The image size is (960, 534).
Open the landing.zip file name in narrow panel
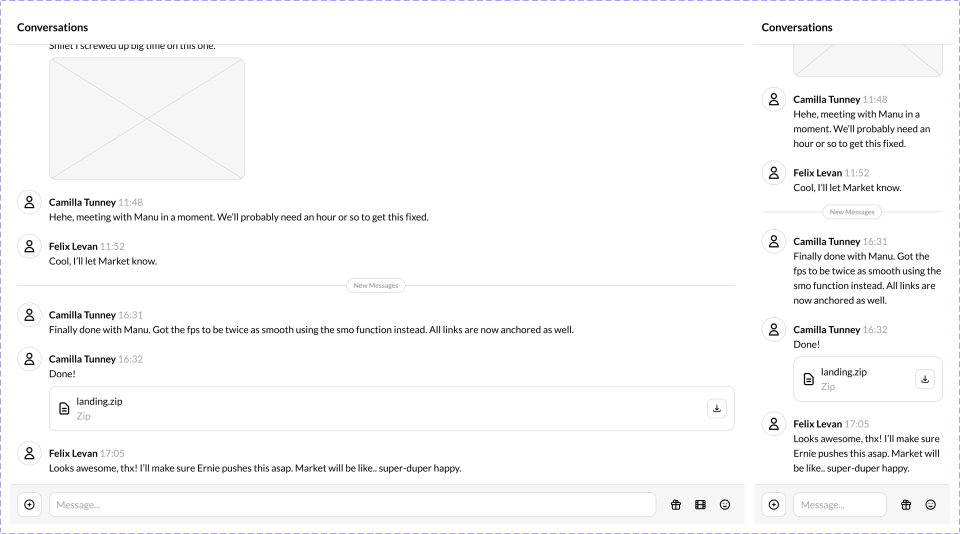click(843, 372)
